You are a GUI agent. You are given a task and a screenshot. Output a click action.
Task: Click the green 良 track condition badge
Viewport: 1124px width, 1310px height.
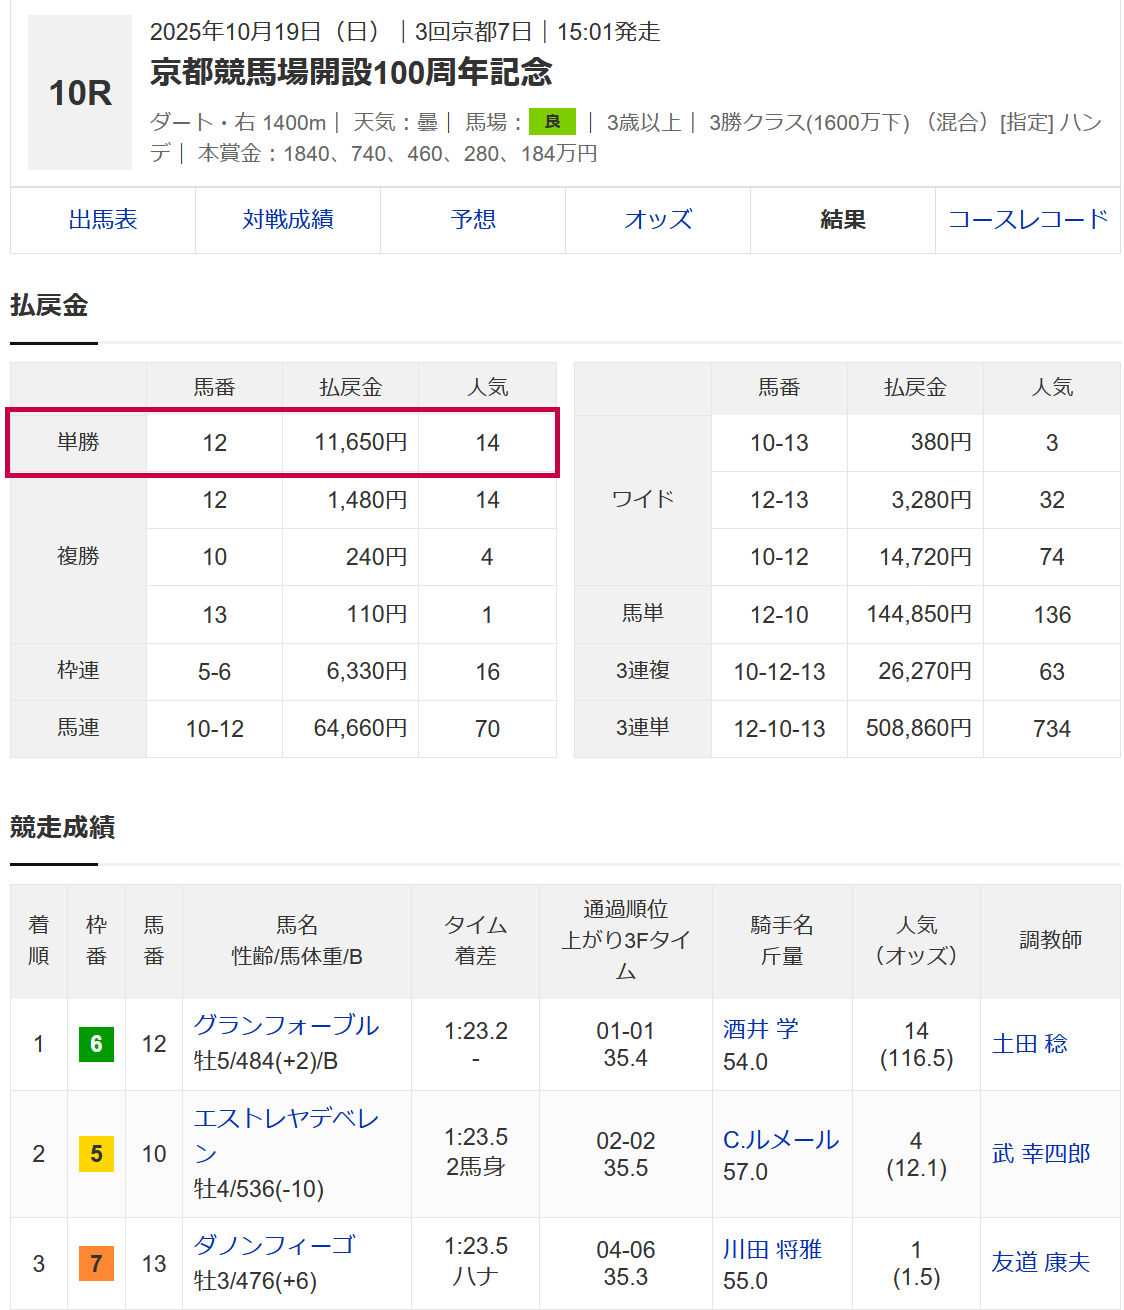pyautogui.click(x=552, y=122)
